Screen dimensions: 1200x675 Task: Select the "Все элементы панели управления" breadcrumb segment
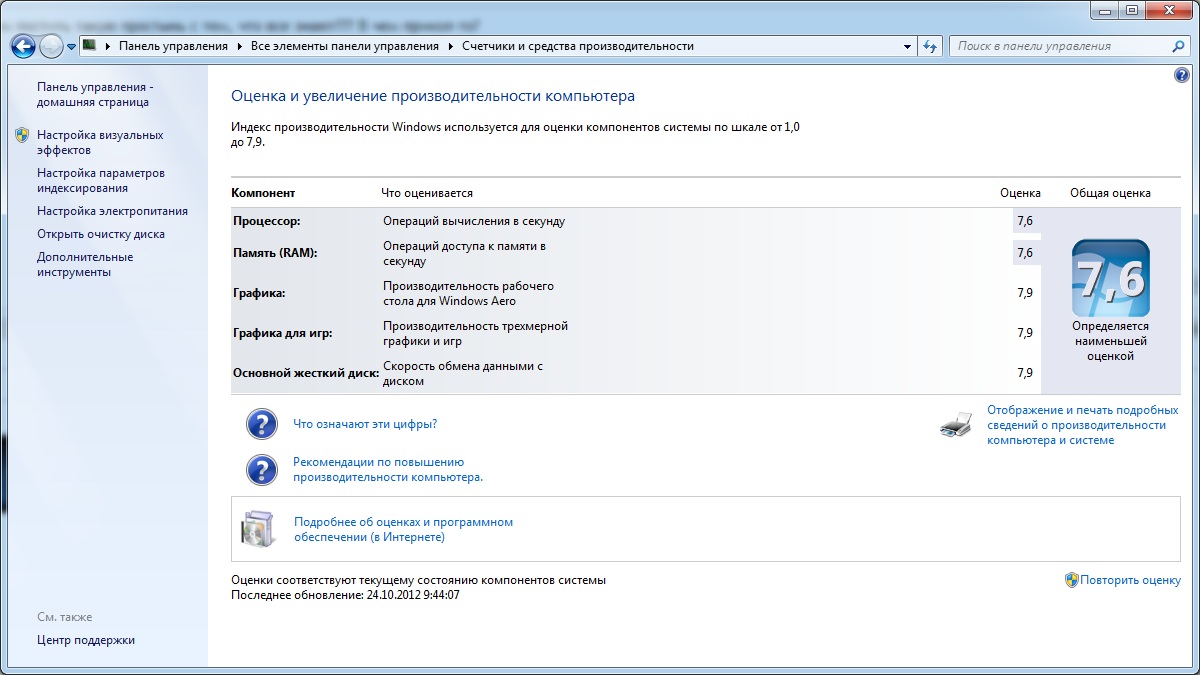coord(344,46)
